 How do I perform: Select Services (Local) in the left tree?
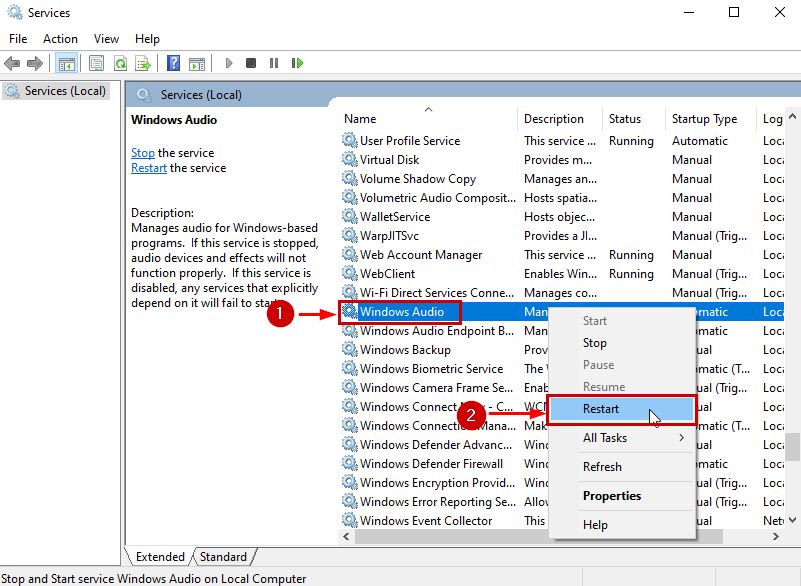63,90
